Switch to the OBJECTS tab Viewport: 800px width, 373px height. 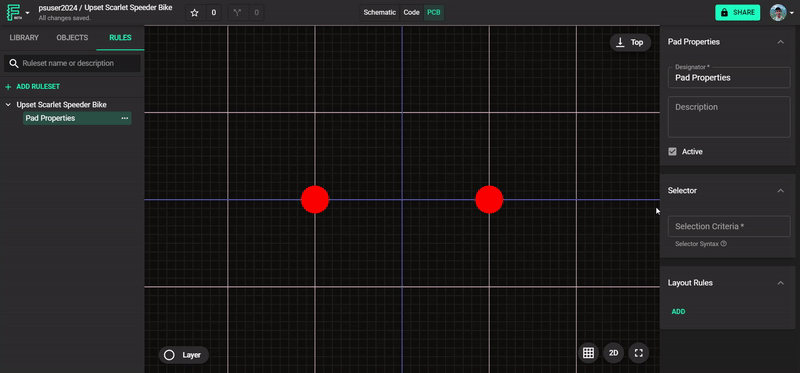(x=72, y=38)
